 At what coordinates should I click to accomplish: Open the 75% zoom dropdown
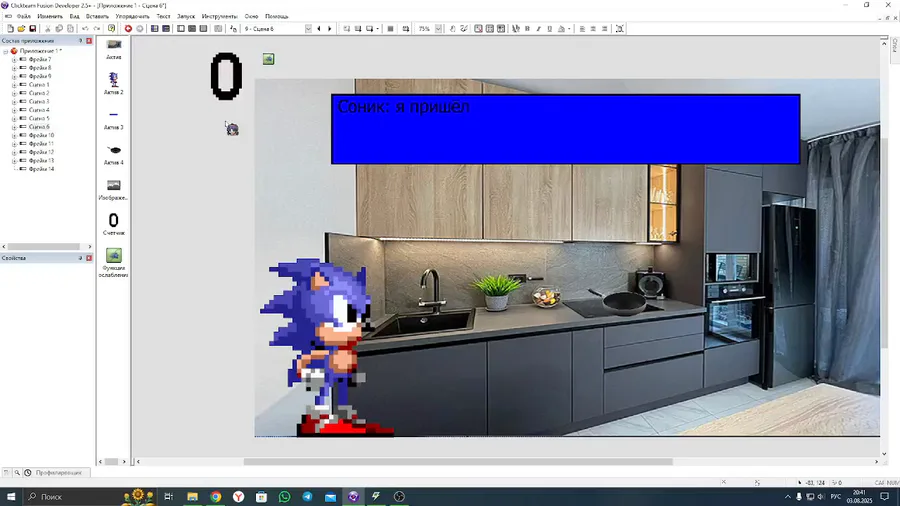click(x=439, y=29)
